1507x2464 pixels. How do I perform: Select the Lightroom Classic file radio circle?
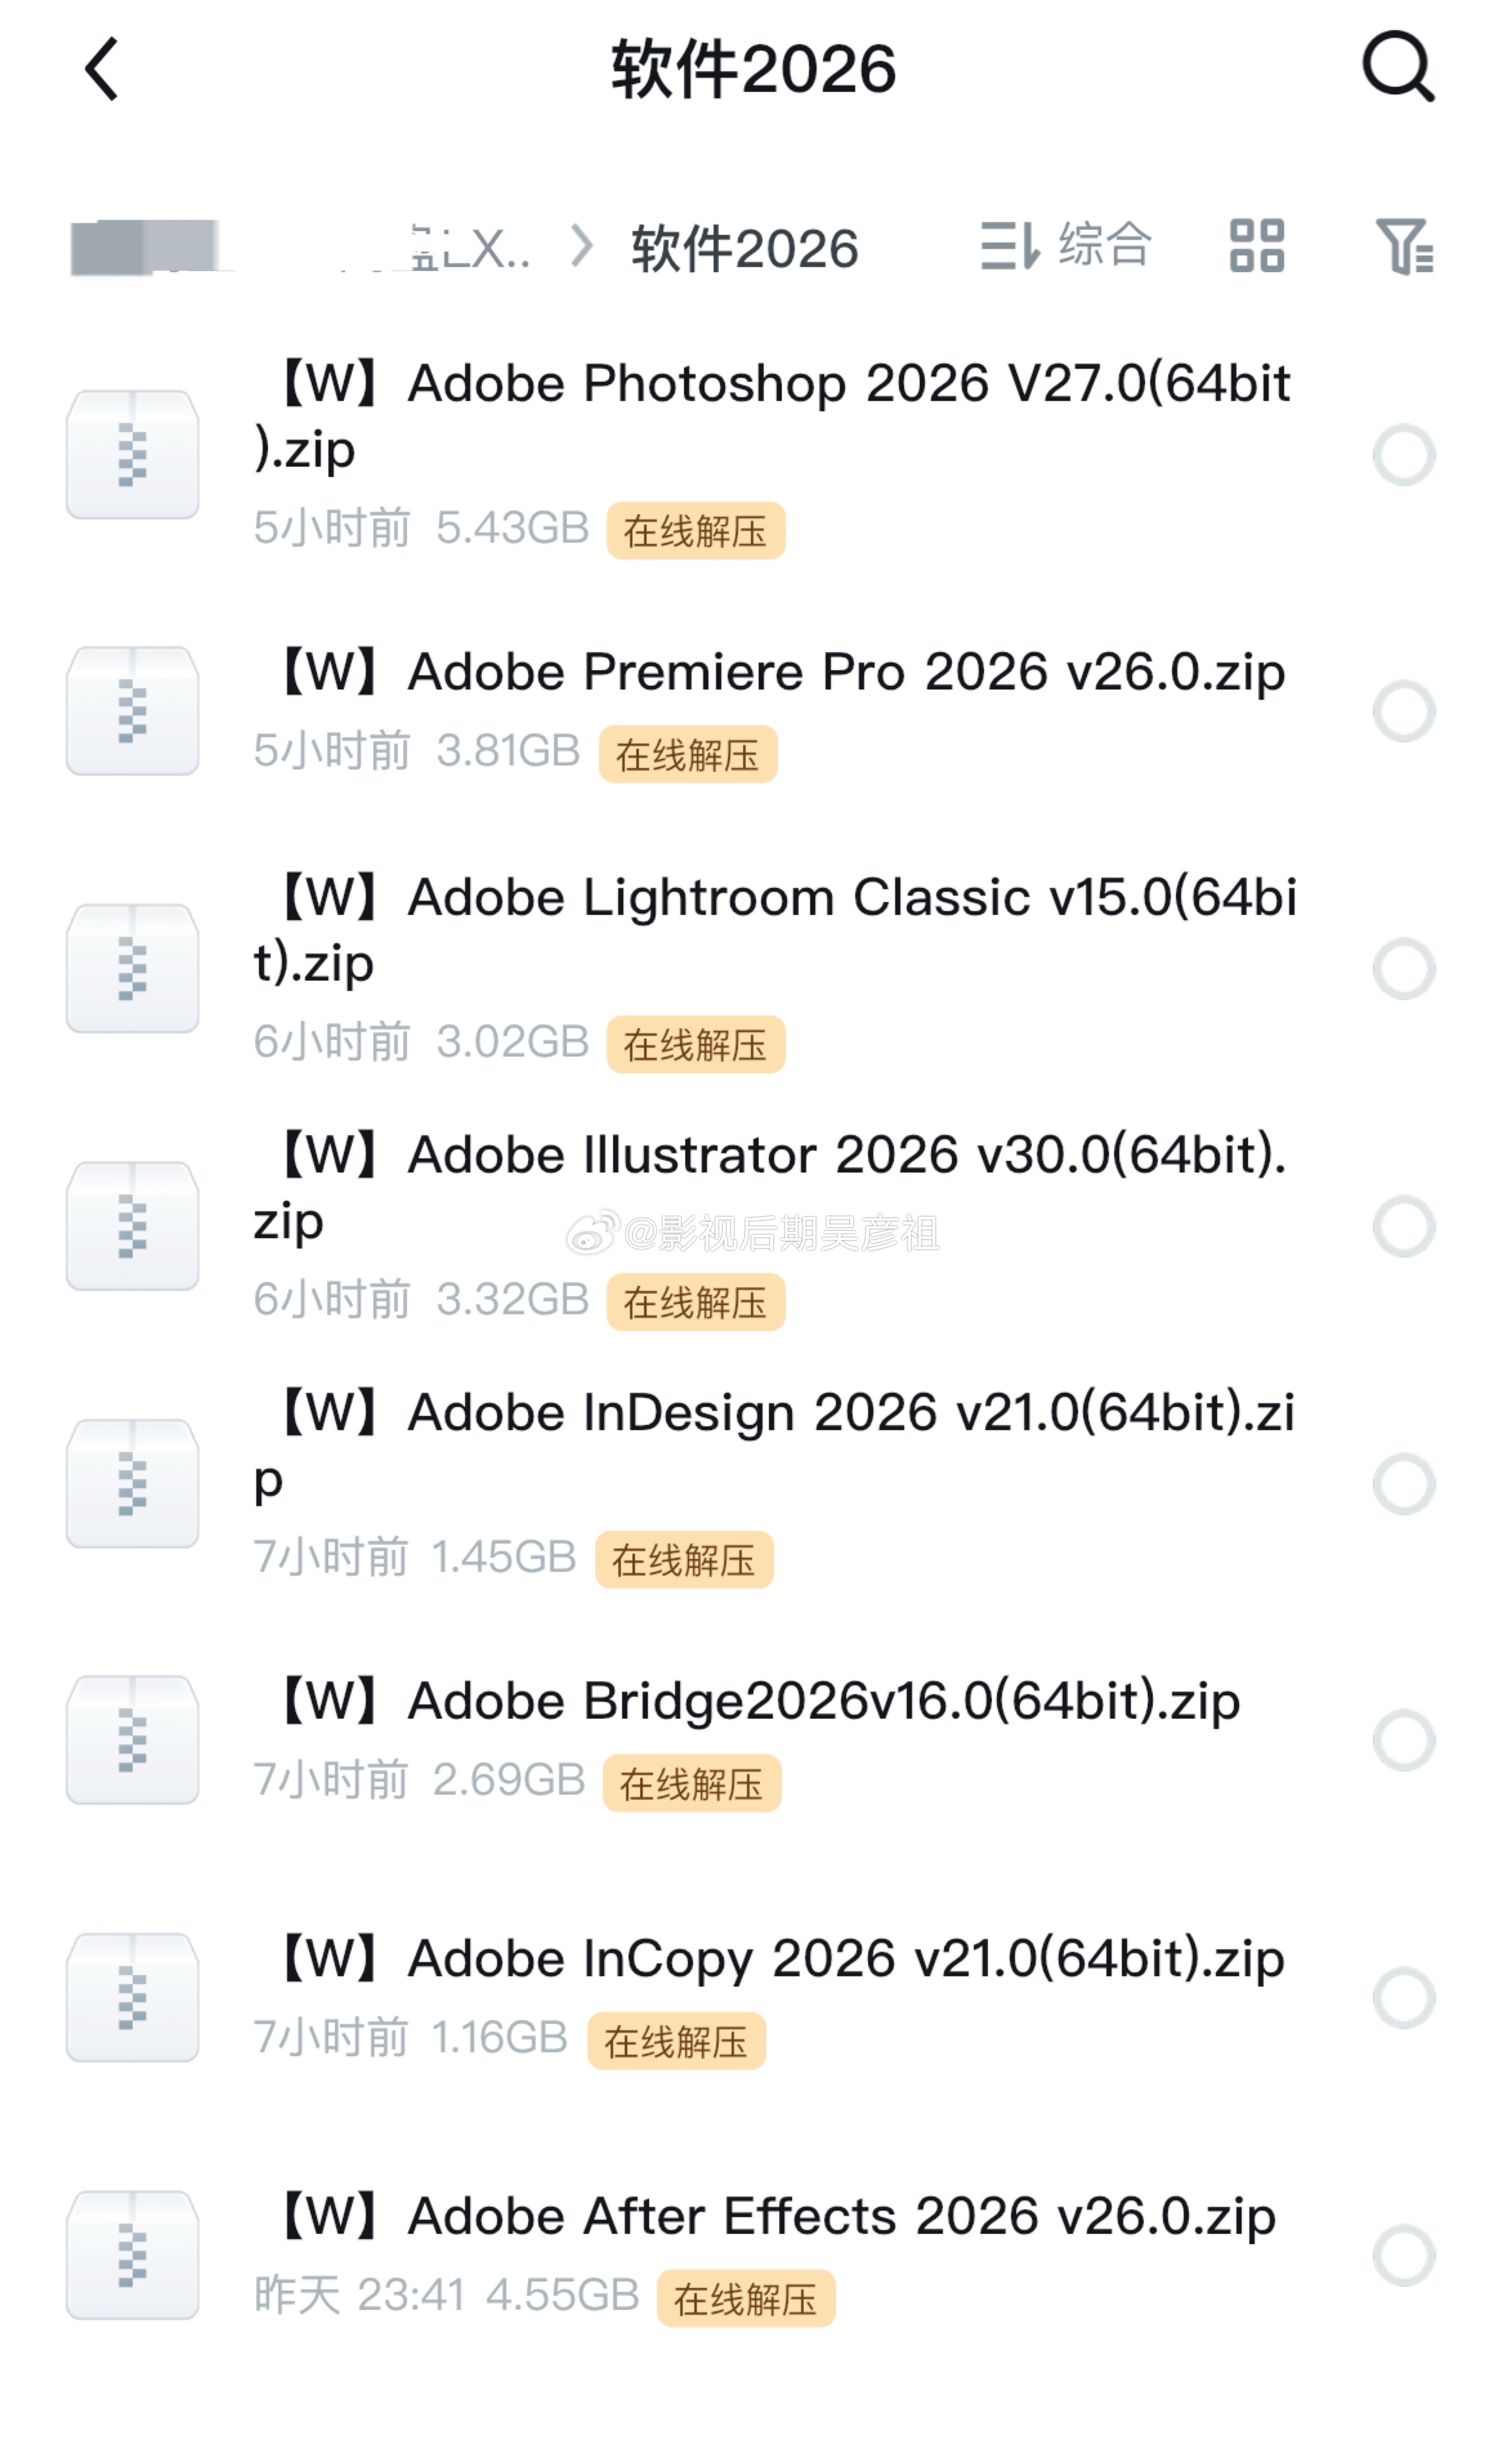[x=1404, y=969]
